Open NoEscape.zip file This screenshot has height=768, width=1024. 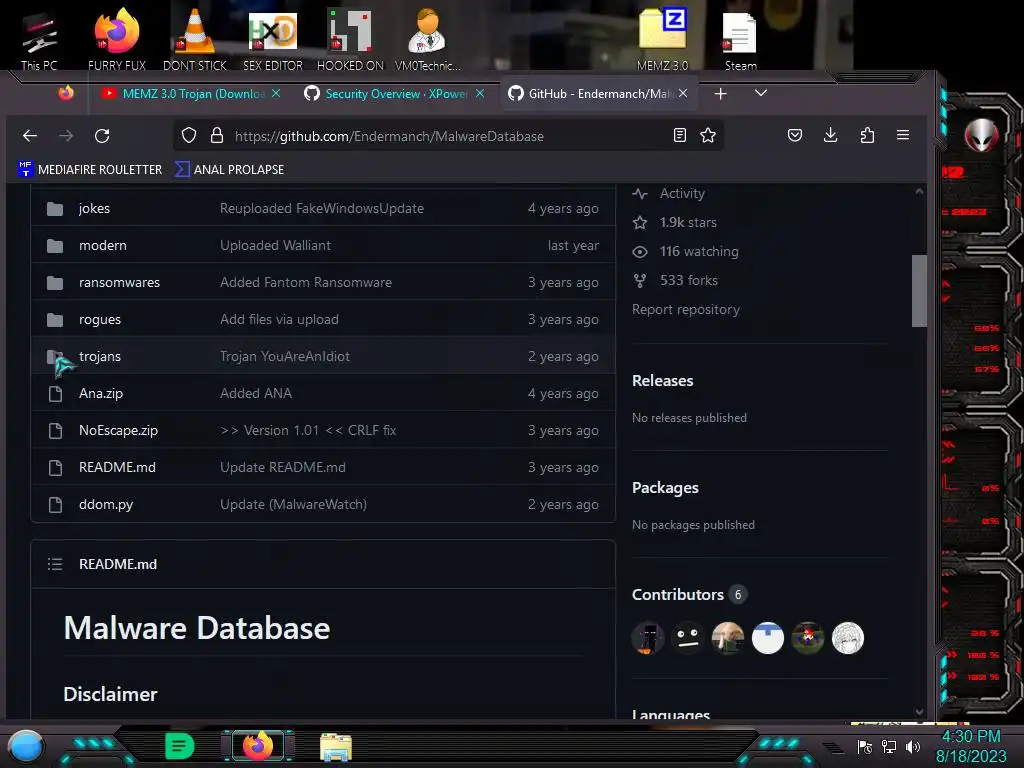pyautogui.click(x=118, y=430)
